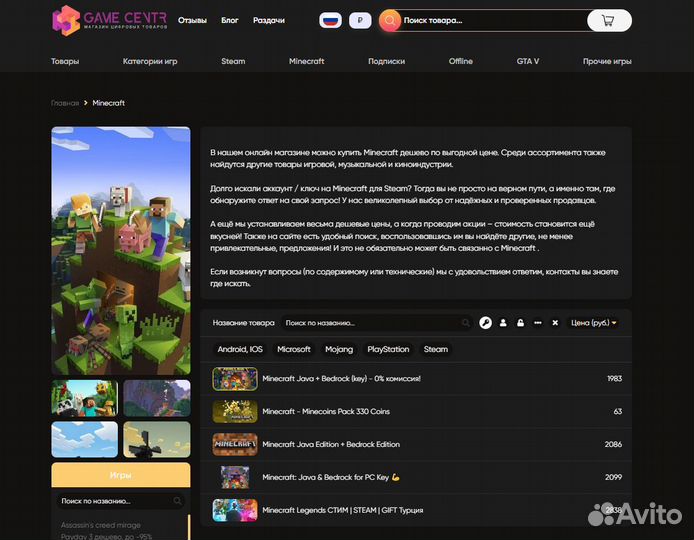Open the Отзывы page
The width and height of the screenshot is (694, 540).
click(x=192, y=20)
